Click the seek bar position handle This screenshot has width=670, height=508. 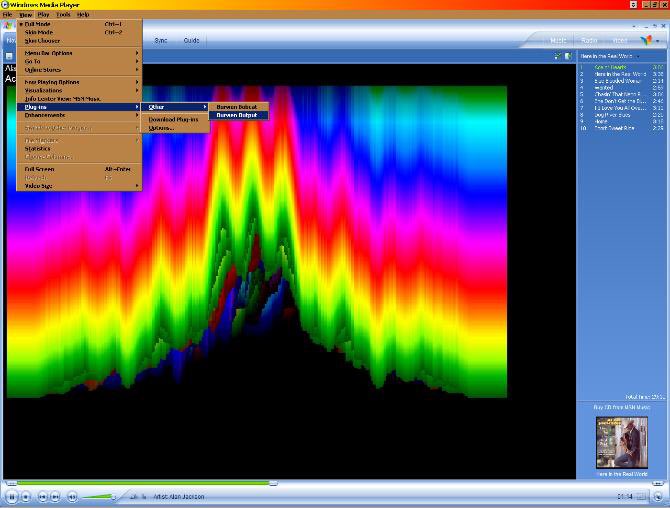273,483
